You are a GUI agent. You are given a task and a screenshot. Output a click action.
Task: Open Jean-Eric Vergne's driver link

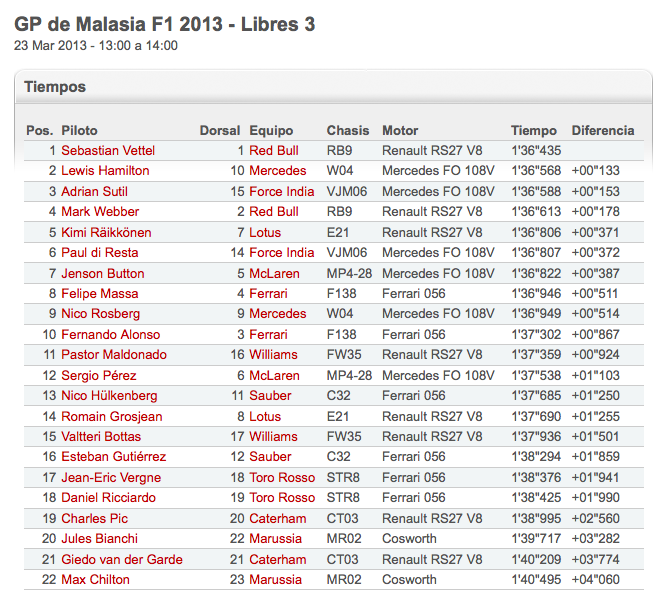110,478
